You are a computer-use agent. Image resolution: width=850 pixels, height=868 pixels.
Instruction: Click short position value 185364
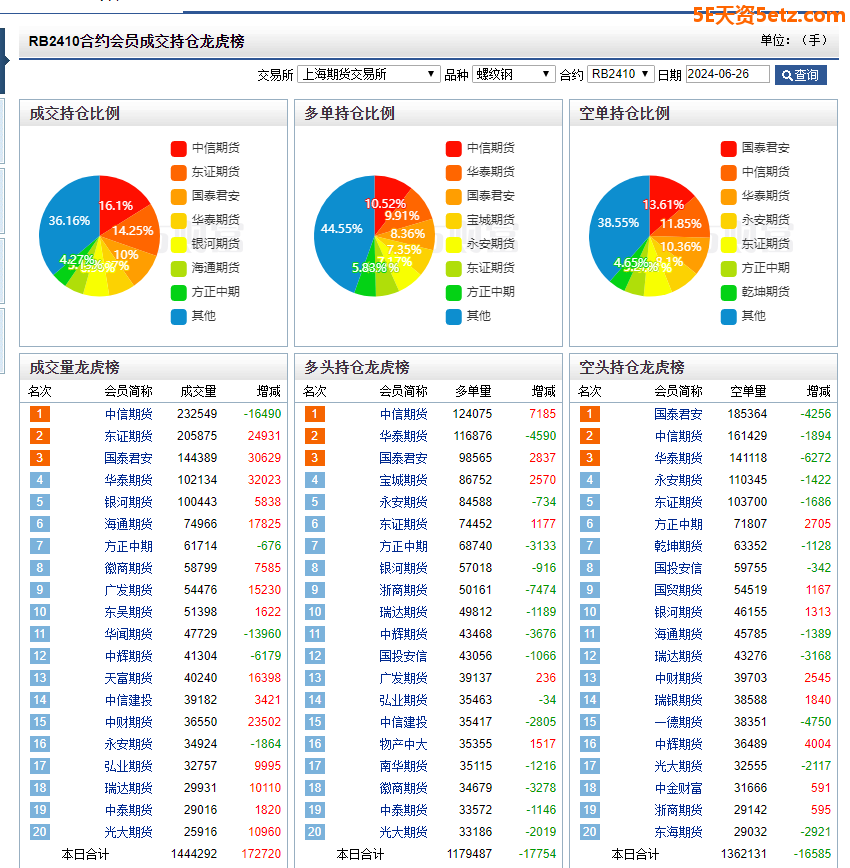pyautogui.click(x=747, y=414)
